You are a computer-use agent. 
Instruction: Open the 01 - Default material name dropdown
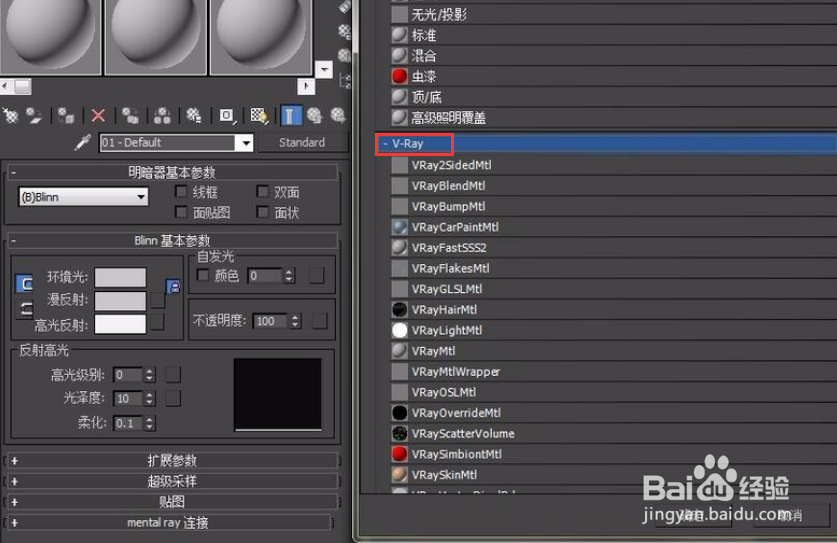(x=245, y=143)
